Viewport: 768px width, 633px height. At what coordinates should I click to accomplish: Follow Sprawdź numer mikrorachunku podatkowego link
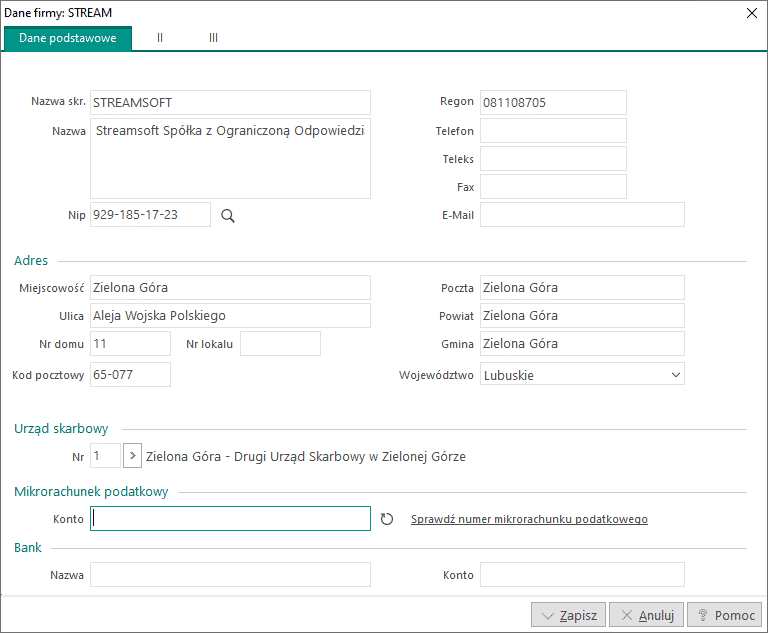(529, 519)
